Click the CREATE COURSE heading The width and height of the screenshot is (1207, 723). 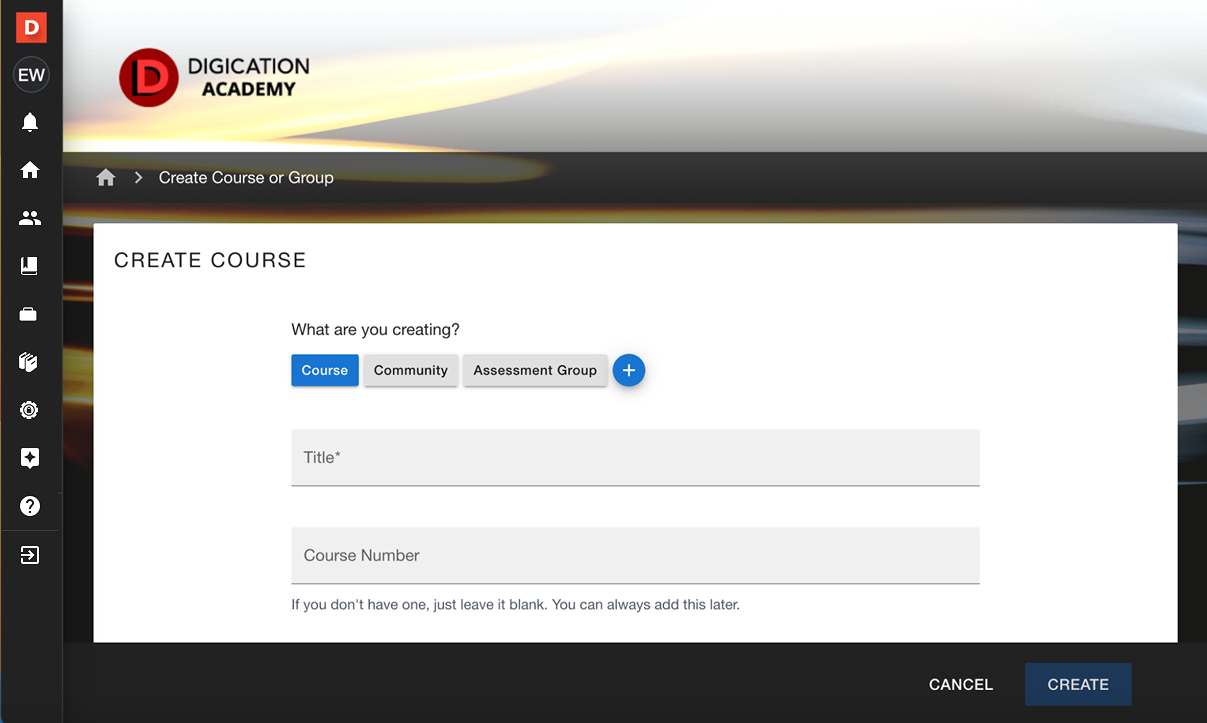click(210, 261)
